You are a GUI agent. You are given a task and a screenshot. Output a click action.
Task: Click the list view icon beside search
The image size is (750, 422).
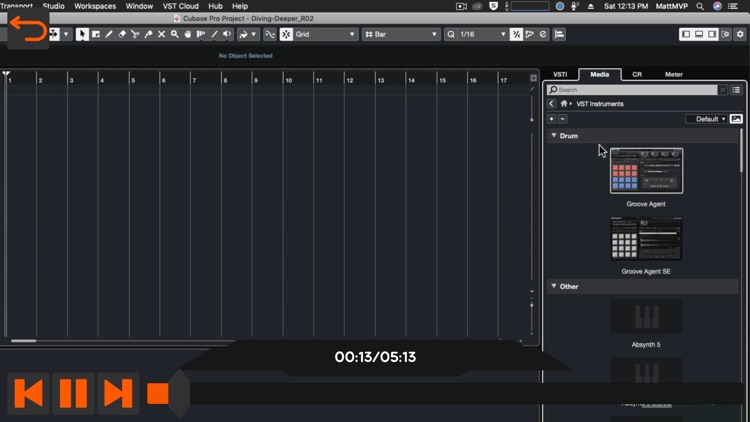736,90
